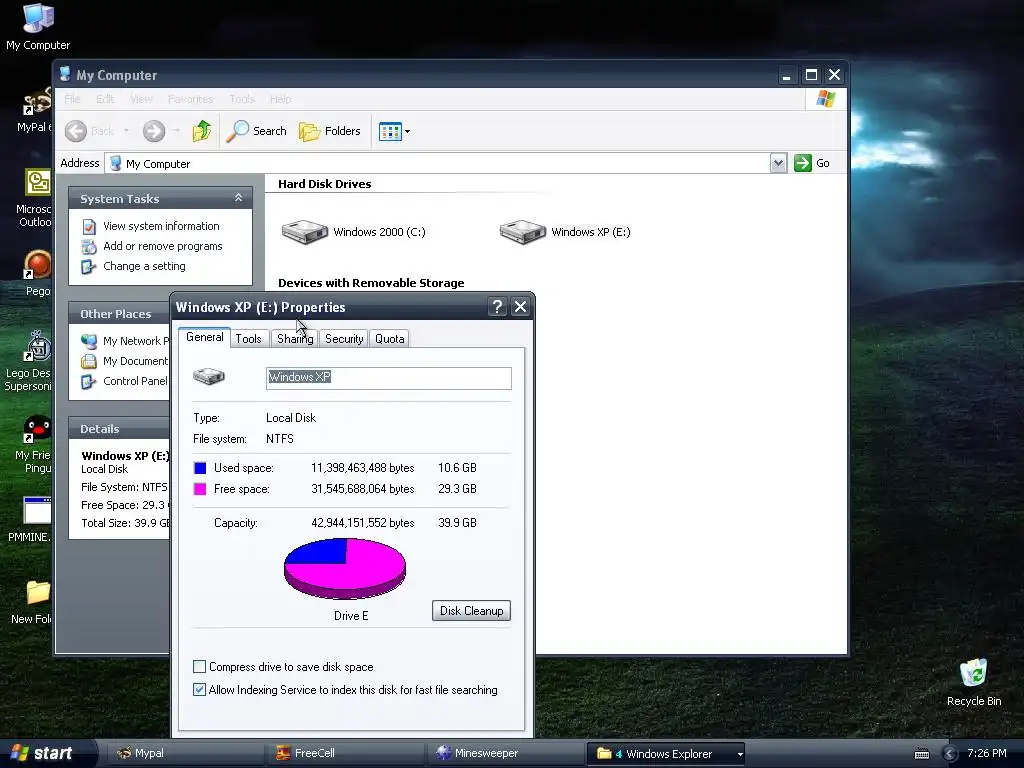
Task: Open the Recycle Bin on the desktop
Action: (x=973, y=682)
